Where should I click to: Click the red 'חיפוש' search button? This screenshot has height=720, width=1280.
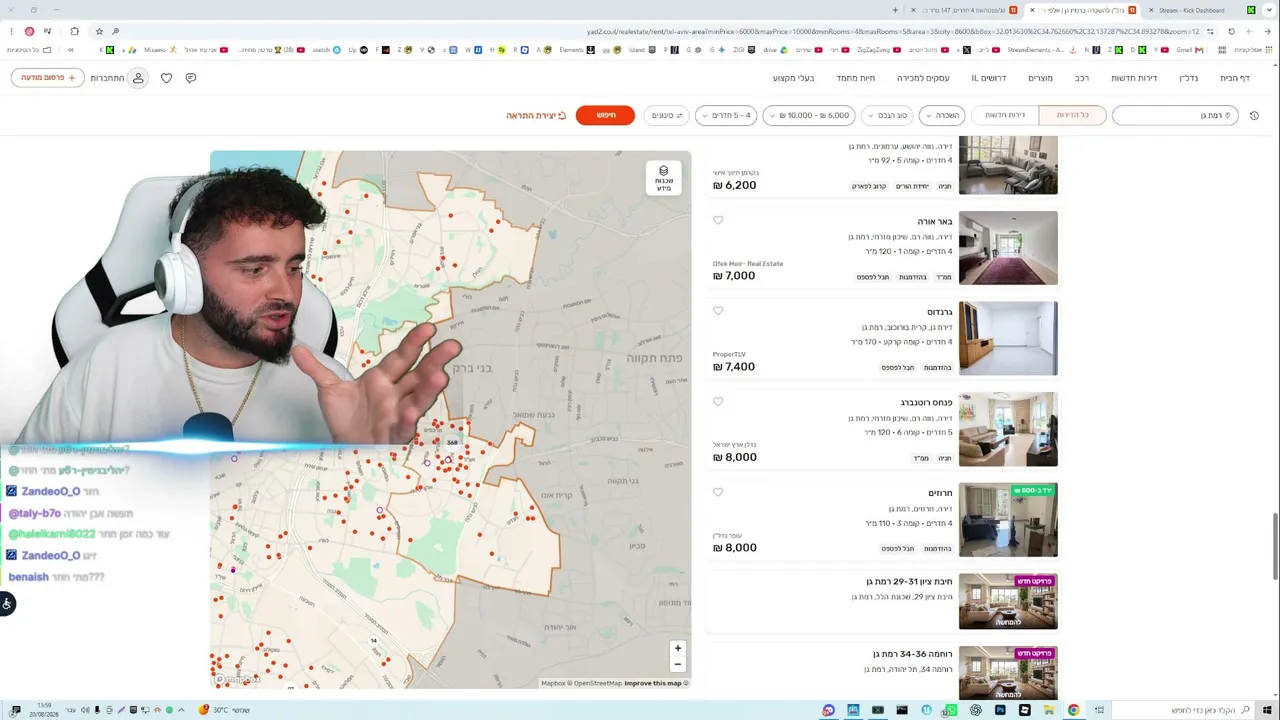[605, 115]
